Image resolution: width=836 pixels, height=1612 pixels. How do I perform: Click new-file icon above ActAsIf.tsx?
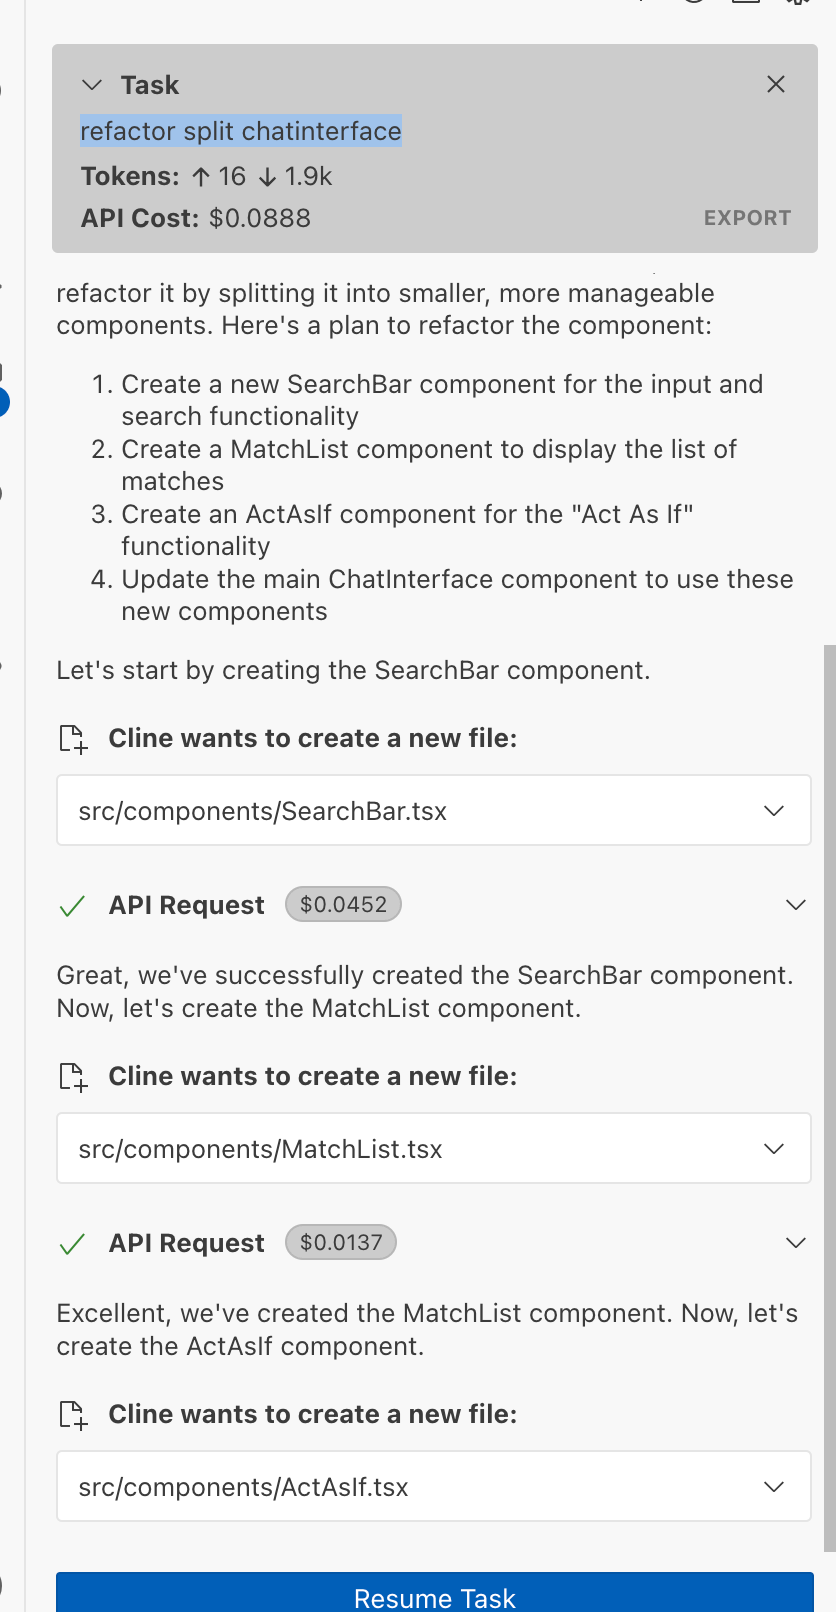73,1415
